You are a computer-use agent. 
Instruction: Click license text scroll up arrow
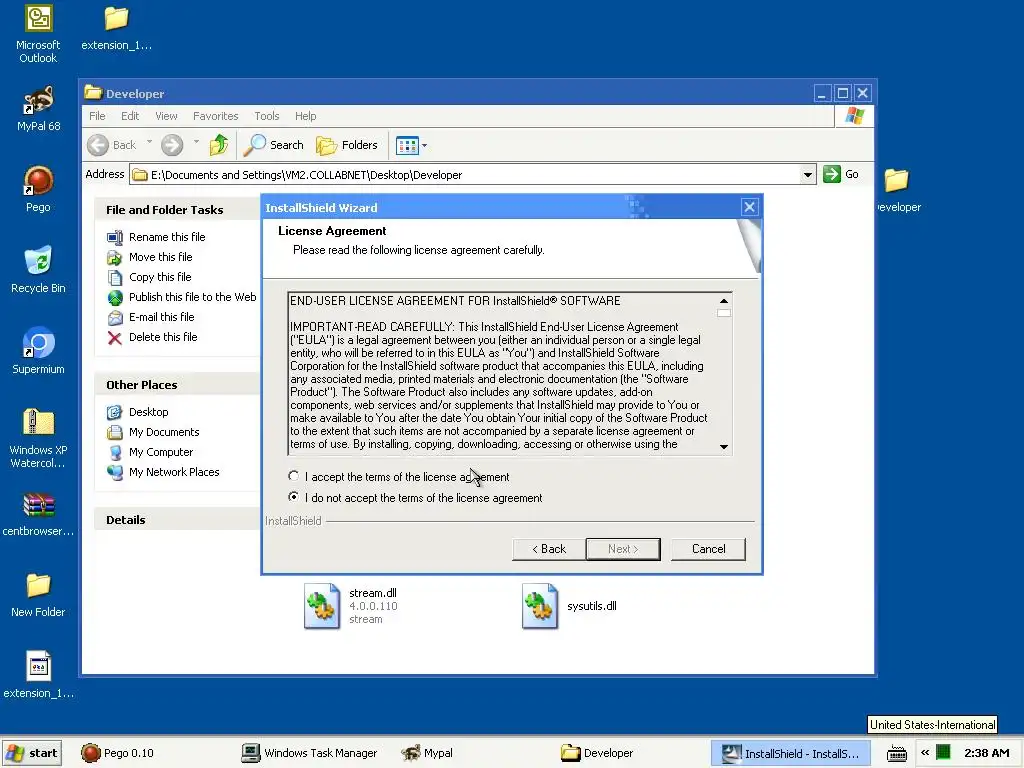724,301
